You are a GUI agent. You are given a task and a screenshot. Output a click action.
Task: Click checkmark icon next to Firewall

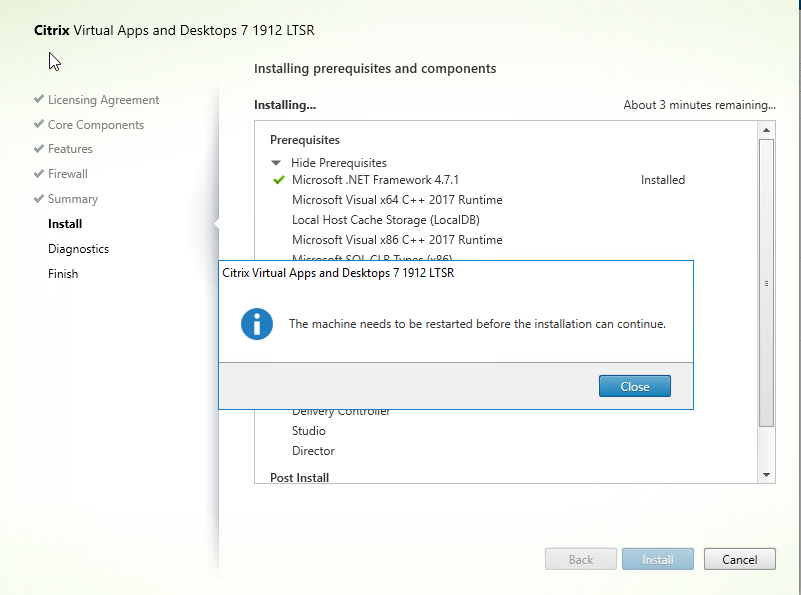coord(39,174)
